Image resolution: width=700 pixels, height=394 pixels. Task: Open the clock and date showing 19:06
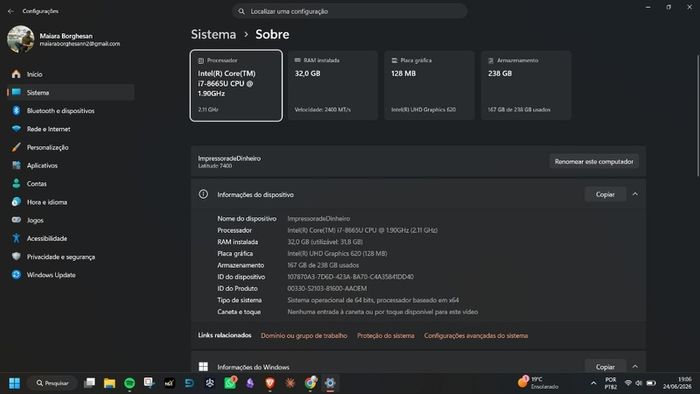[678, 383]
